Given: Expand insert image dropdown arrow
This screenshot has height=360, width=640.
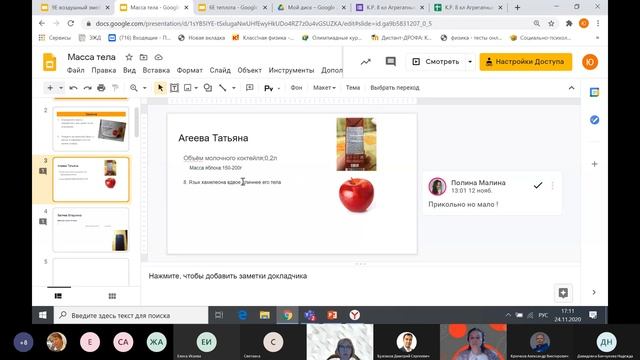Looking at the screenshot, I should [196, 88].
